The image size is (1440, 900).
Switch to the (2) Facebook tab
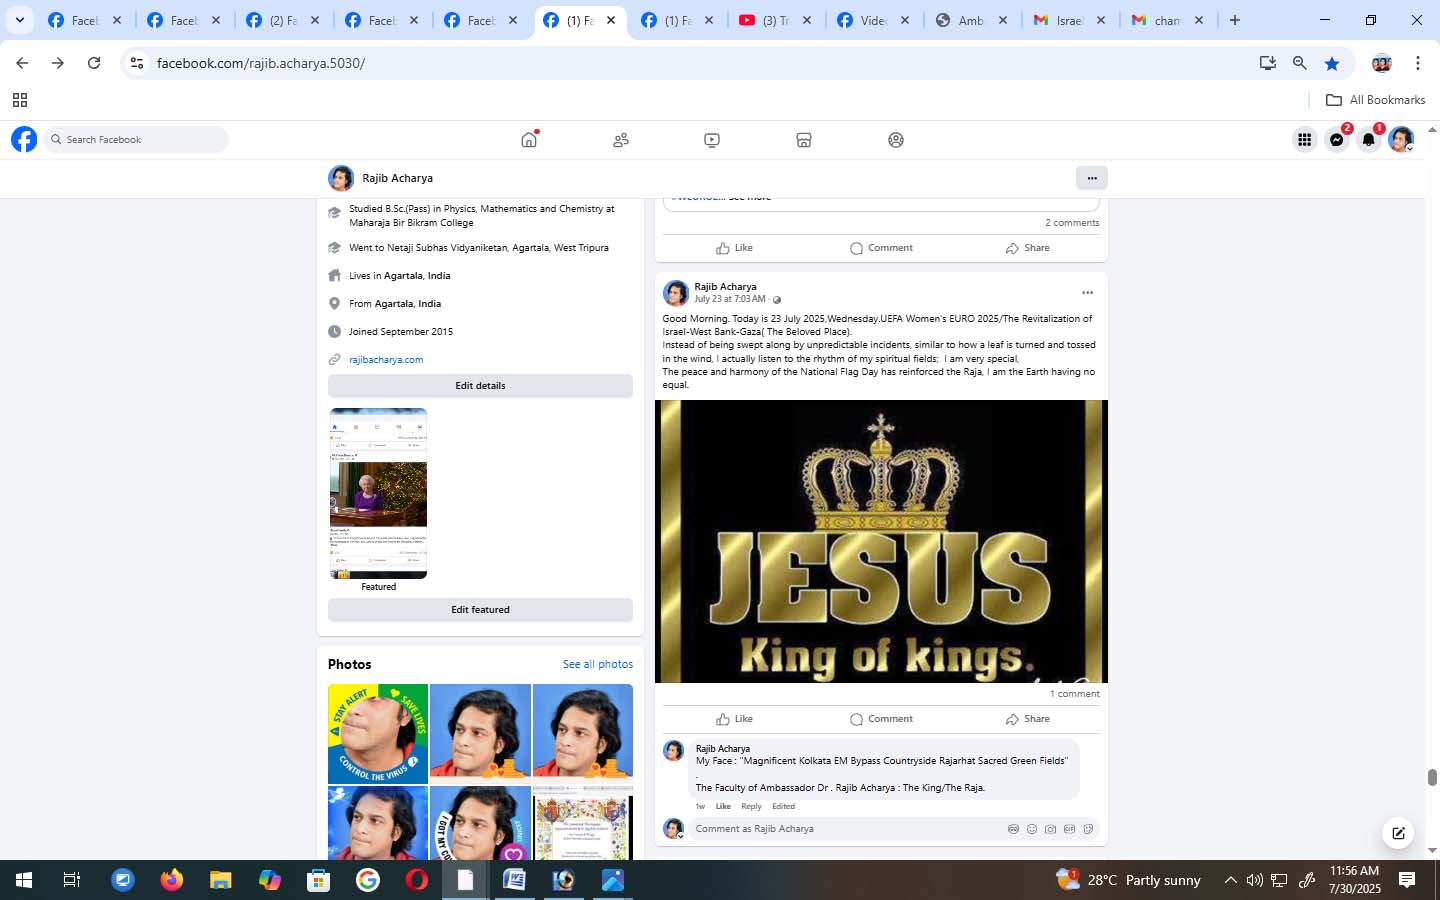(x=284, y=20)
